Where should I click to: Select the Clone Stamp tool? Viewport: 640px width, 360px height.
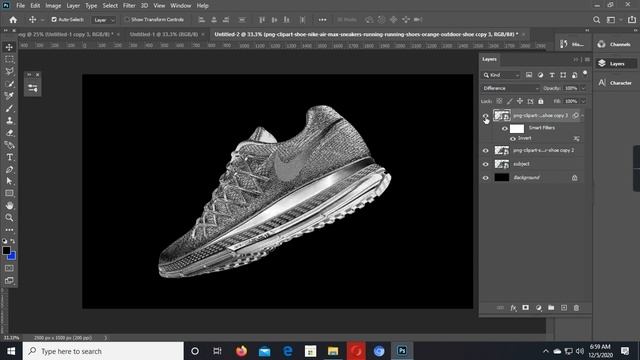(x=9, y=120)
